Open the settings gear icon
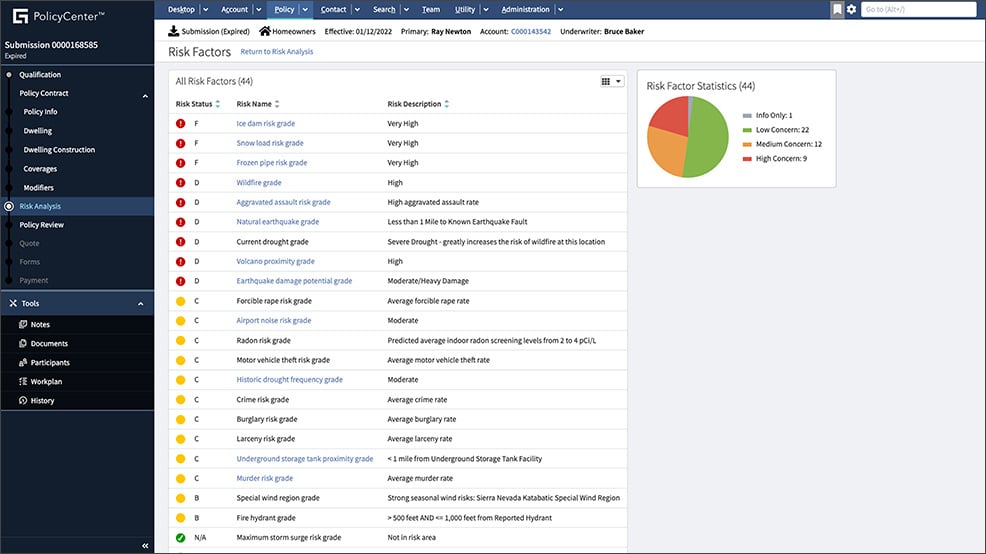Image resolution: width=986 pixels, height=554 pixels. click(851, 9)
